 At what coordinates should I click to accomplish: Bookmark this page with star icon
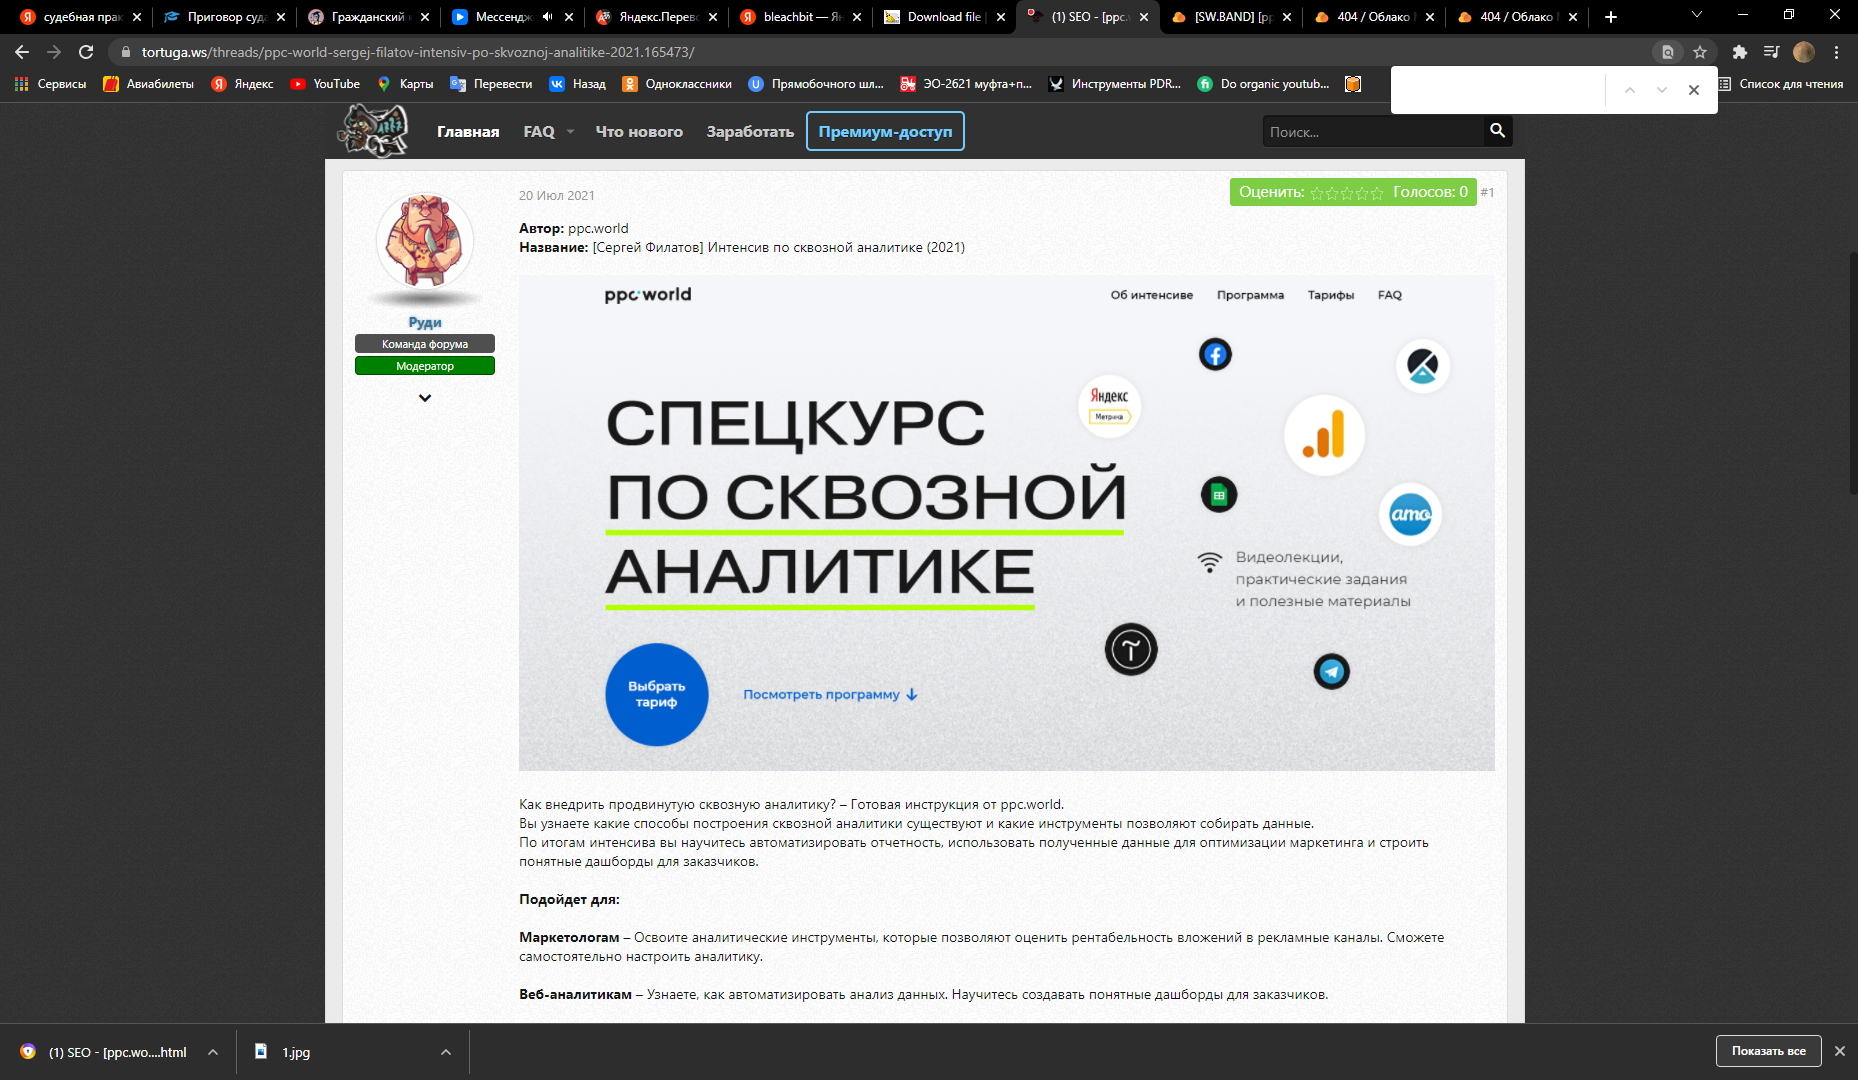click(x=1700, y=52)
